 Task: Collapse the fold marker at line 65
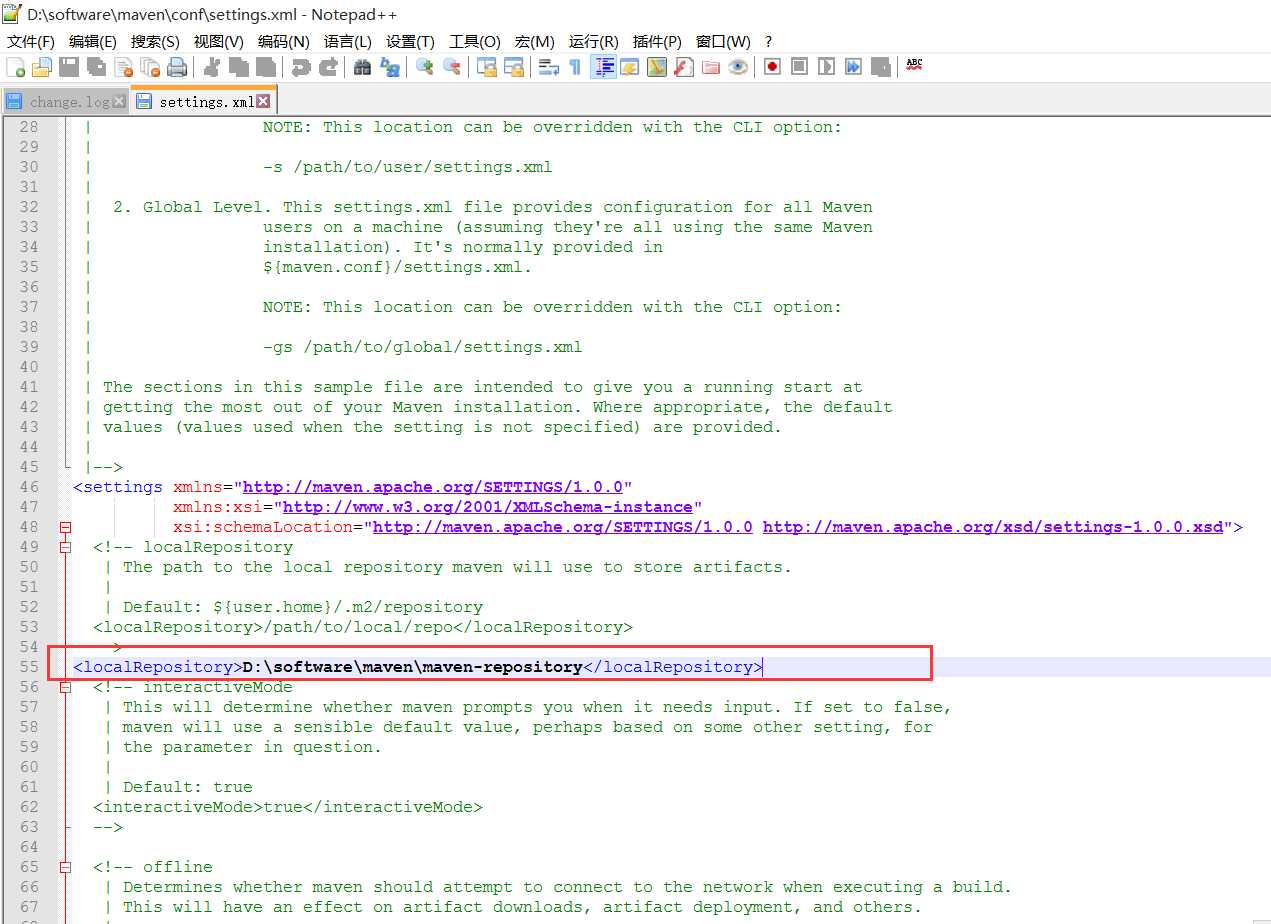coord(66,867)
